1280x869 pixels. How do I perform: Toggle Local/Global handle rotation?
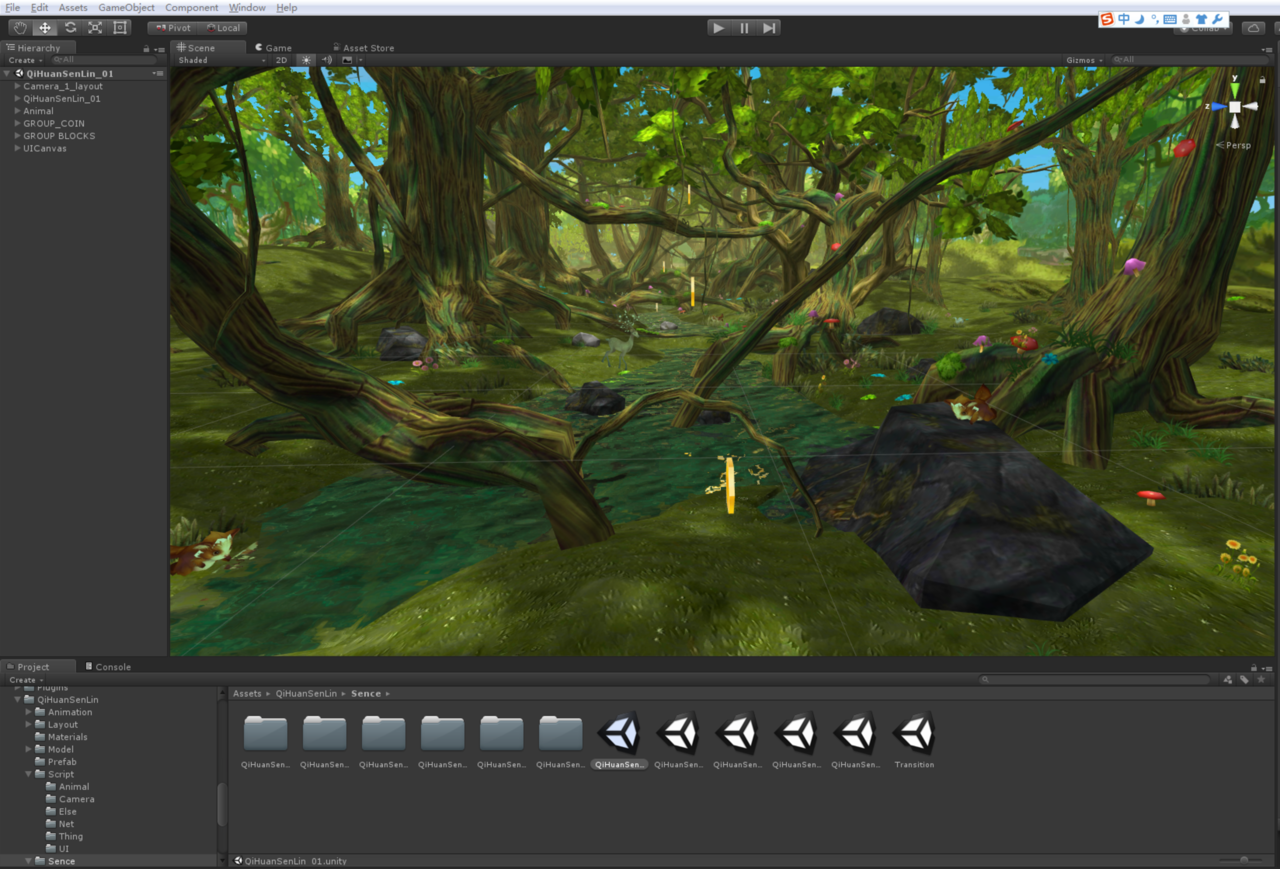[222, 28]
